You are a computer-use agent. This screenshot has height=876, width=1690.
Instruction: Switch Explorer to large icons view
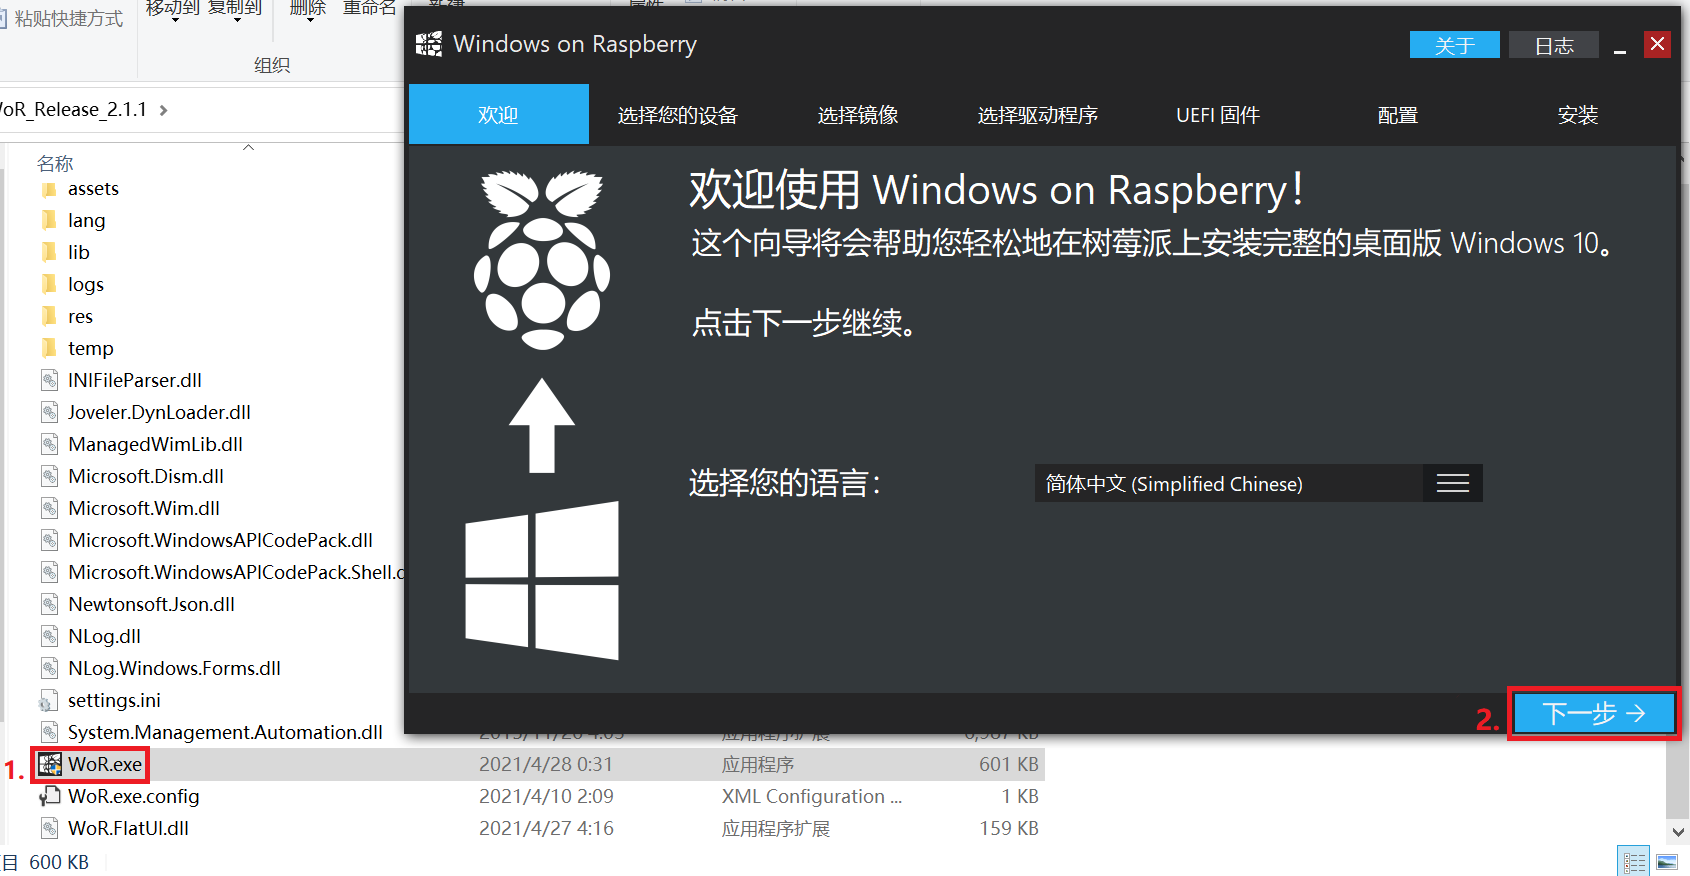click(x=1667, y=862)
